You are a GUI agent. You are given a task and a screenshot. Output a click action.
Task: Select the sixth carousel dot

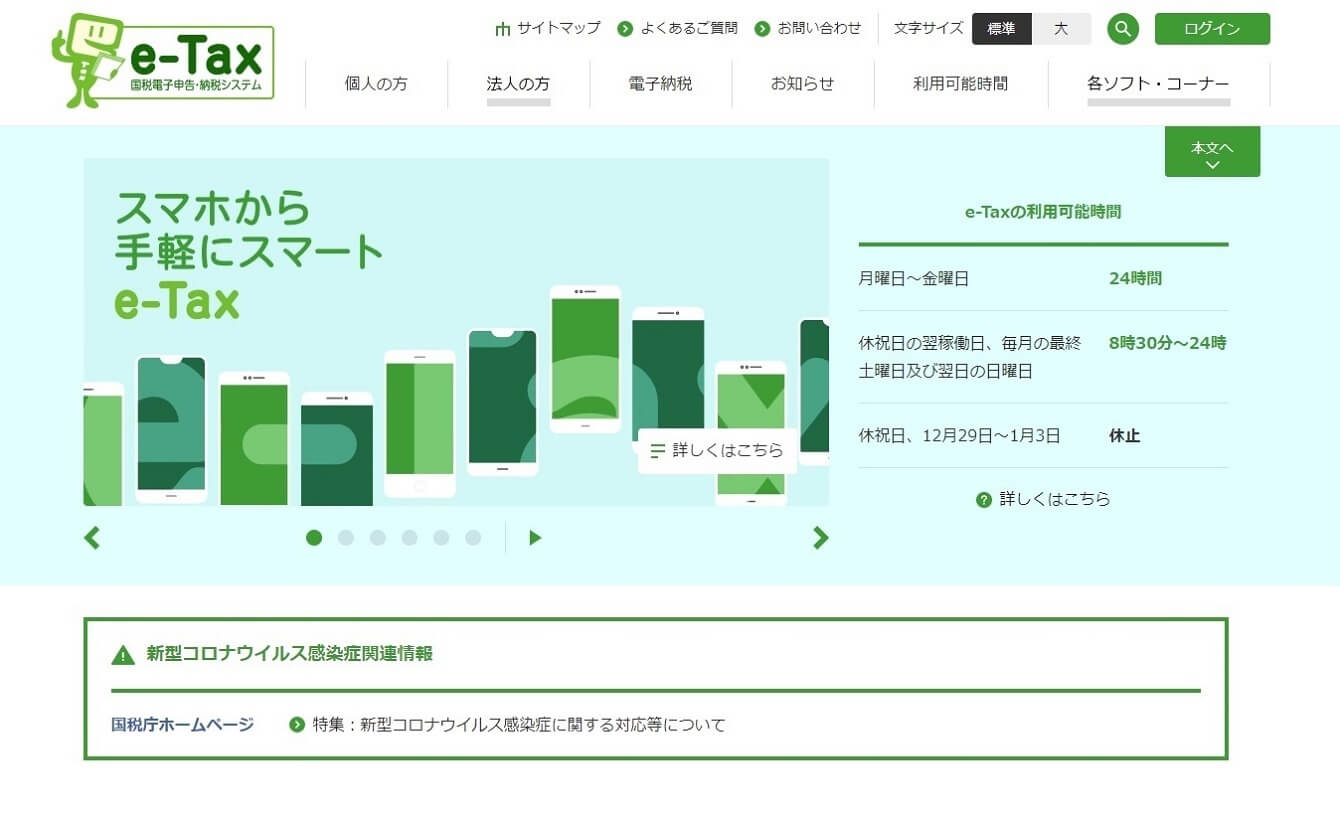(x=473, y=538)
